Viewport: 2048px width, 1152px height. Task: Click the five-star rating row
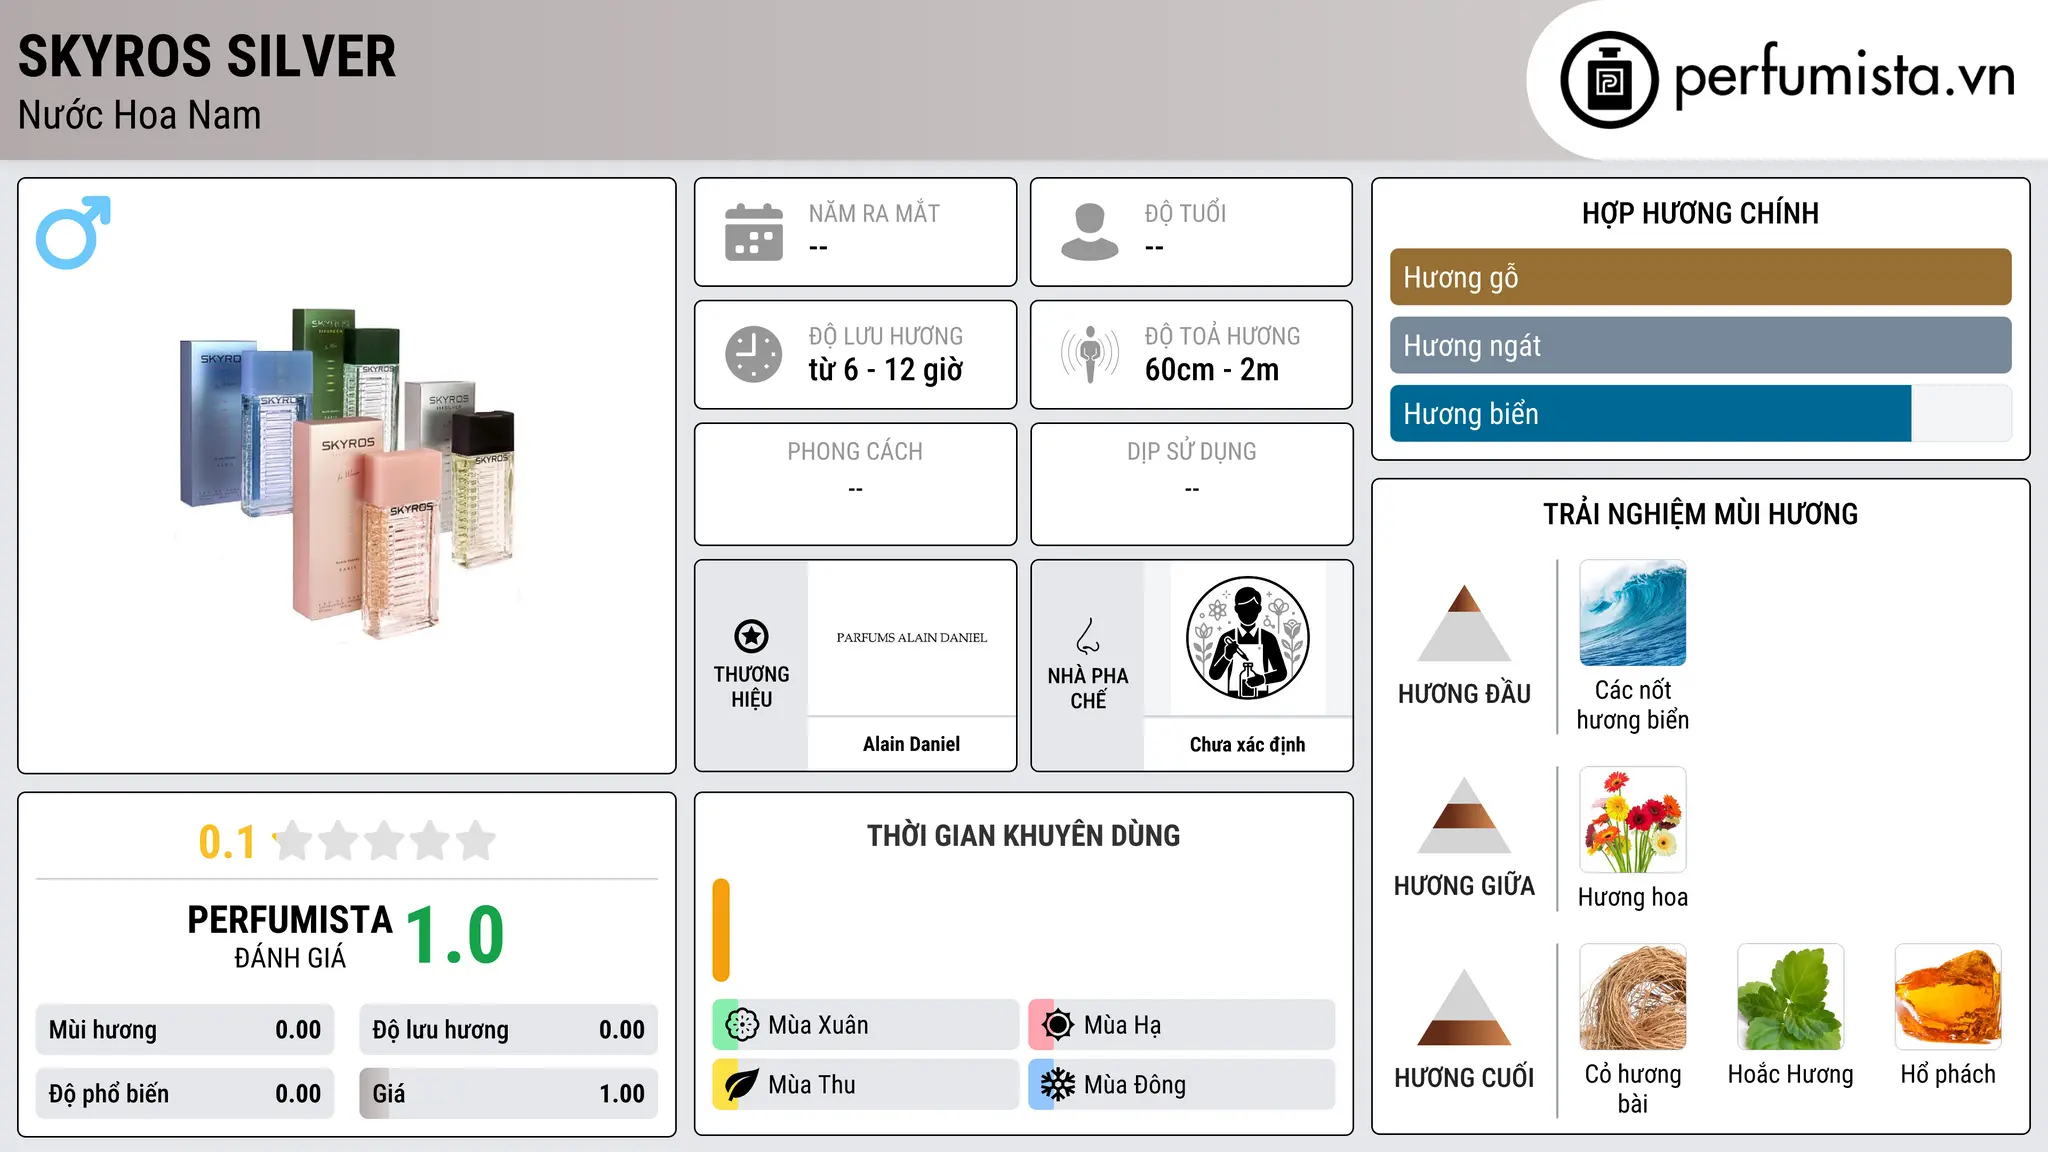(385, 841)
